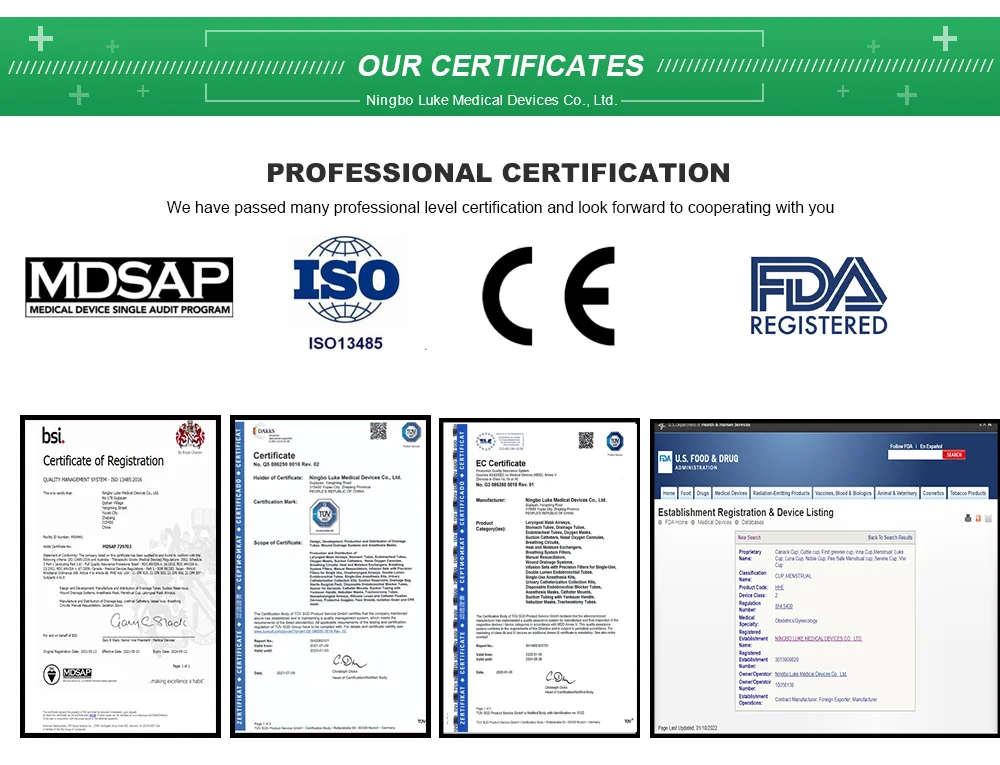Click the HHE product code link
Viewport: 1000px width, 765px height.
(x=779, y=587)
